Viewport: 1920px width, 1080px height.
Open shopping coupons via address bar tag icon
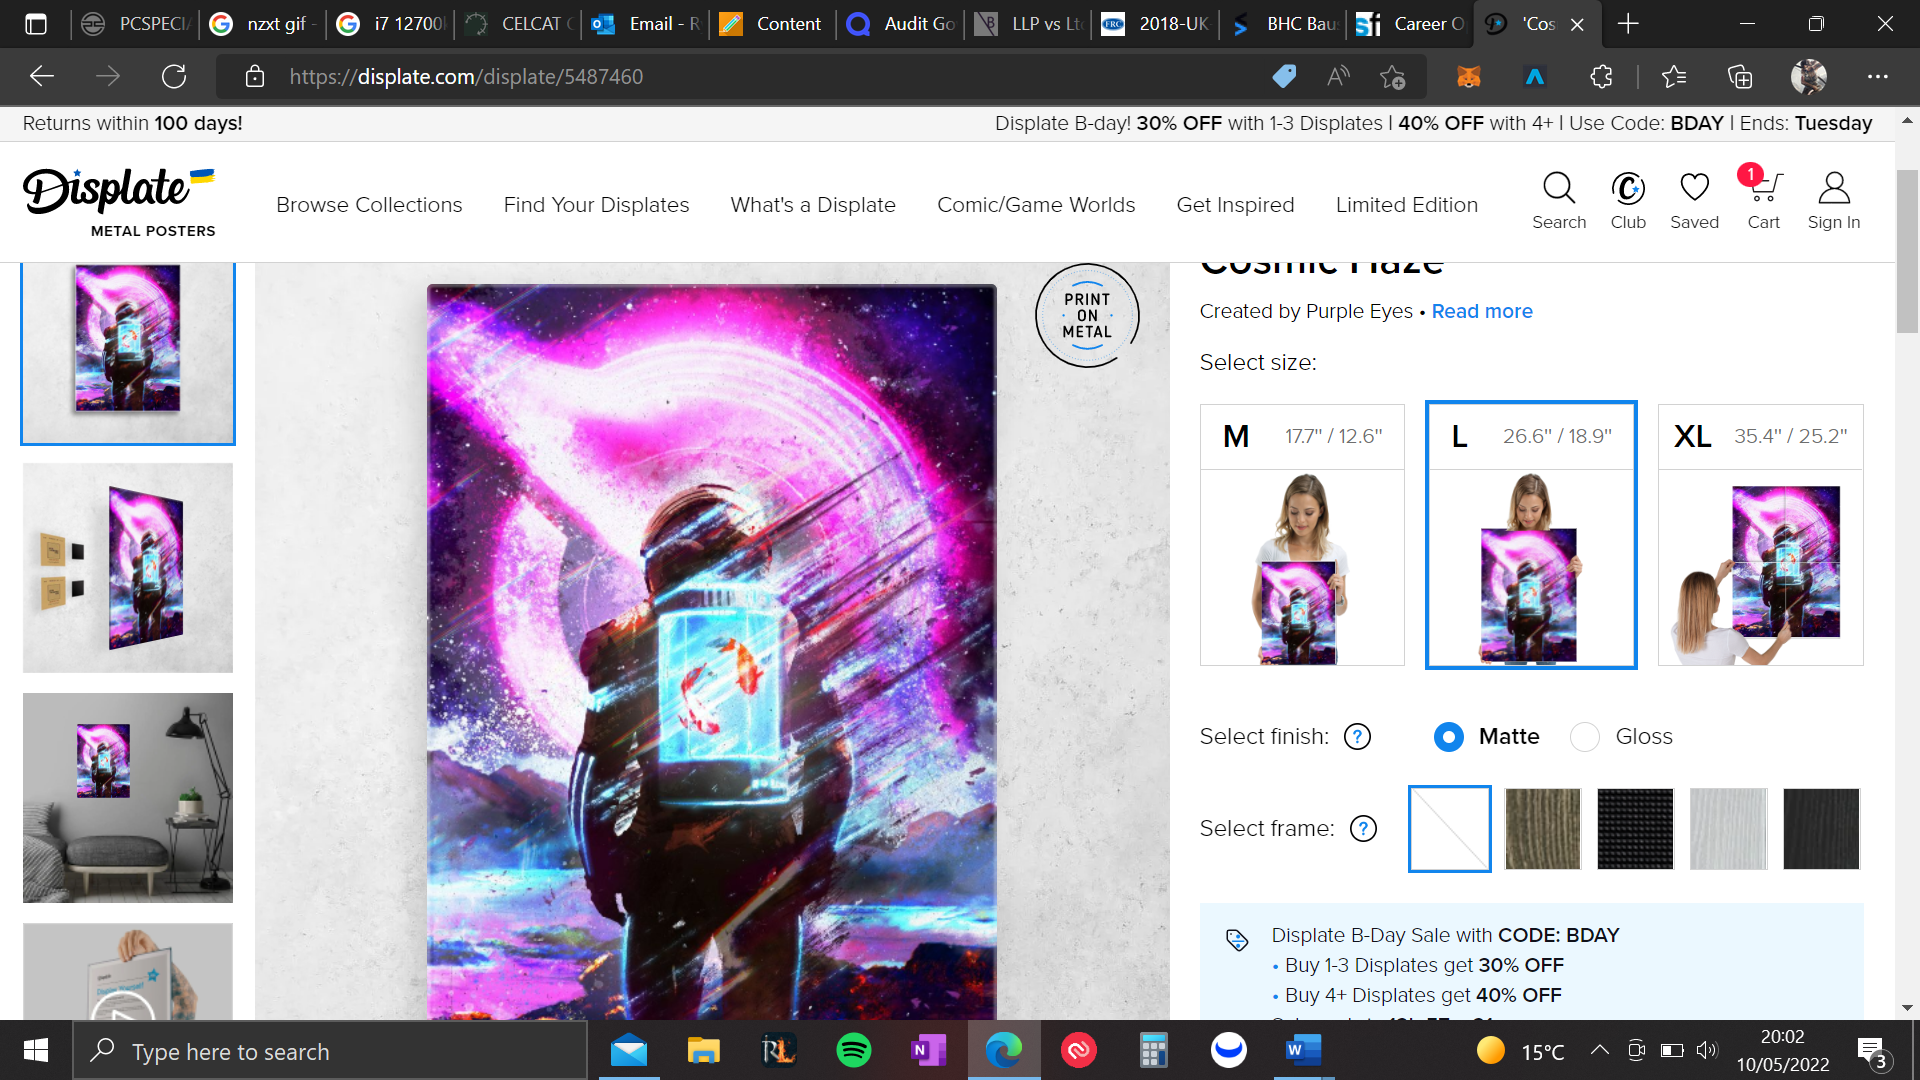coord(1284,76)
